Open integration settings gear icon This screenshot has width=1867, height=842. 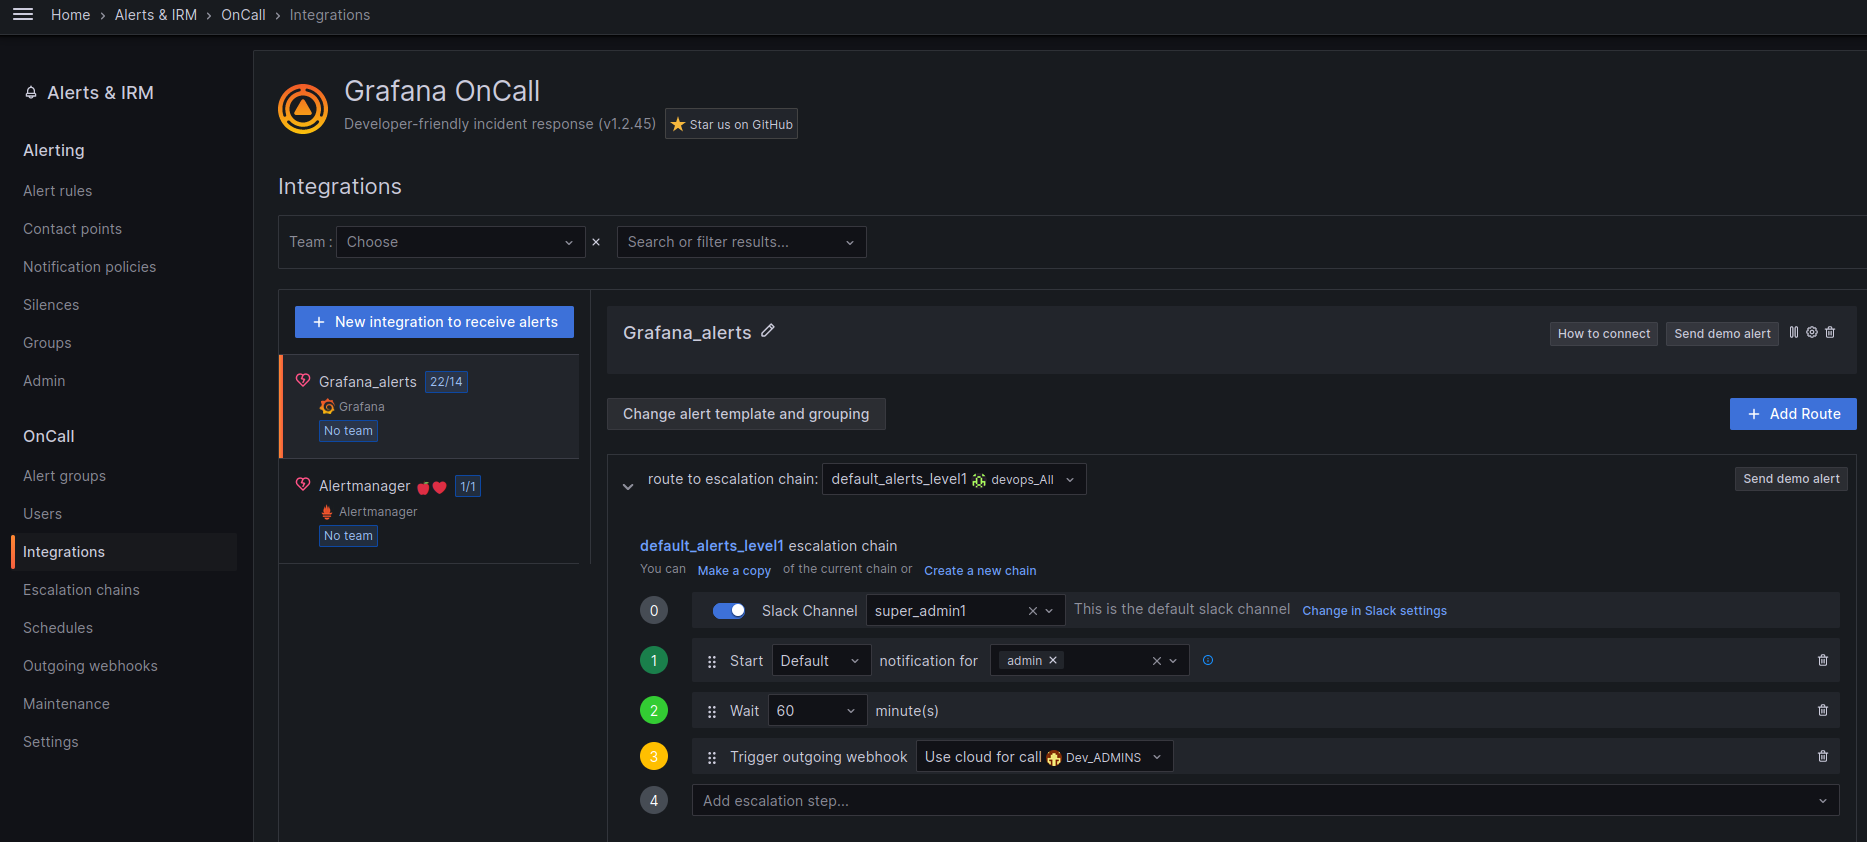(x=1812, y=332)
